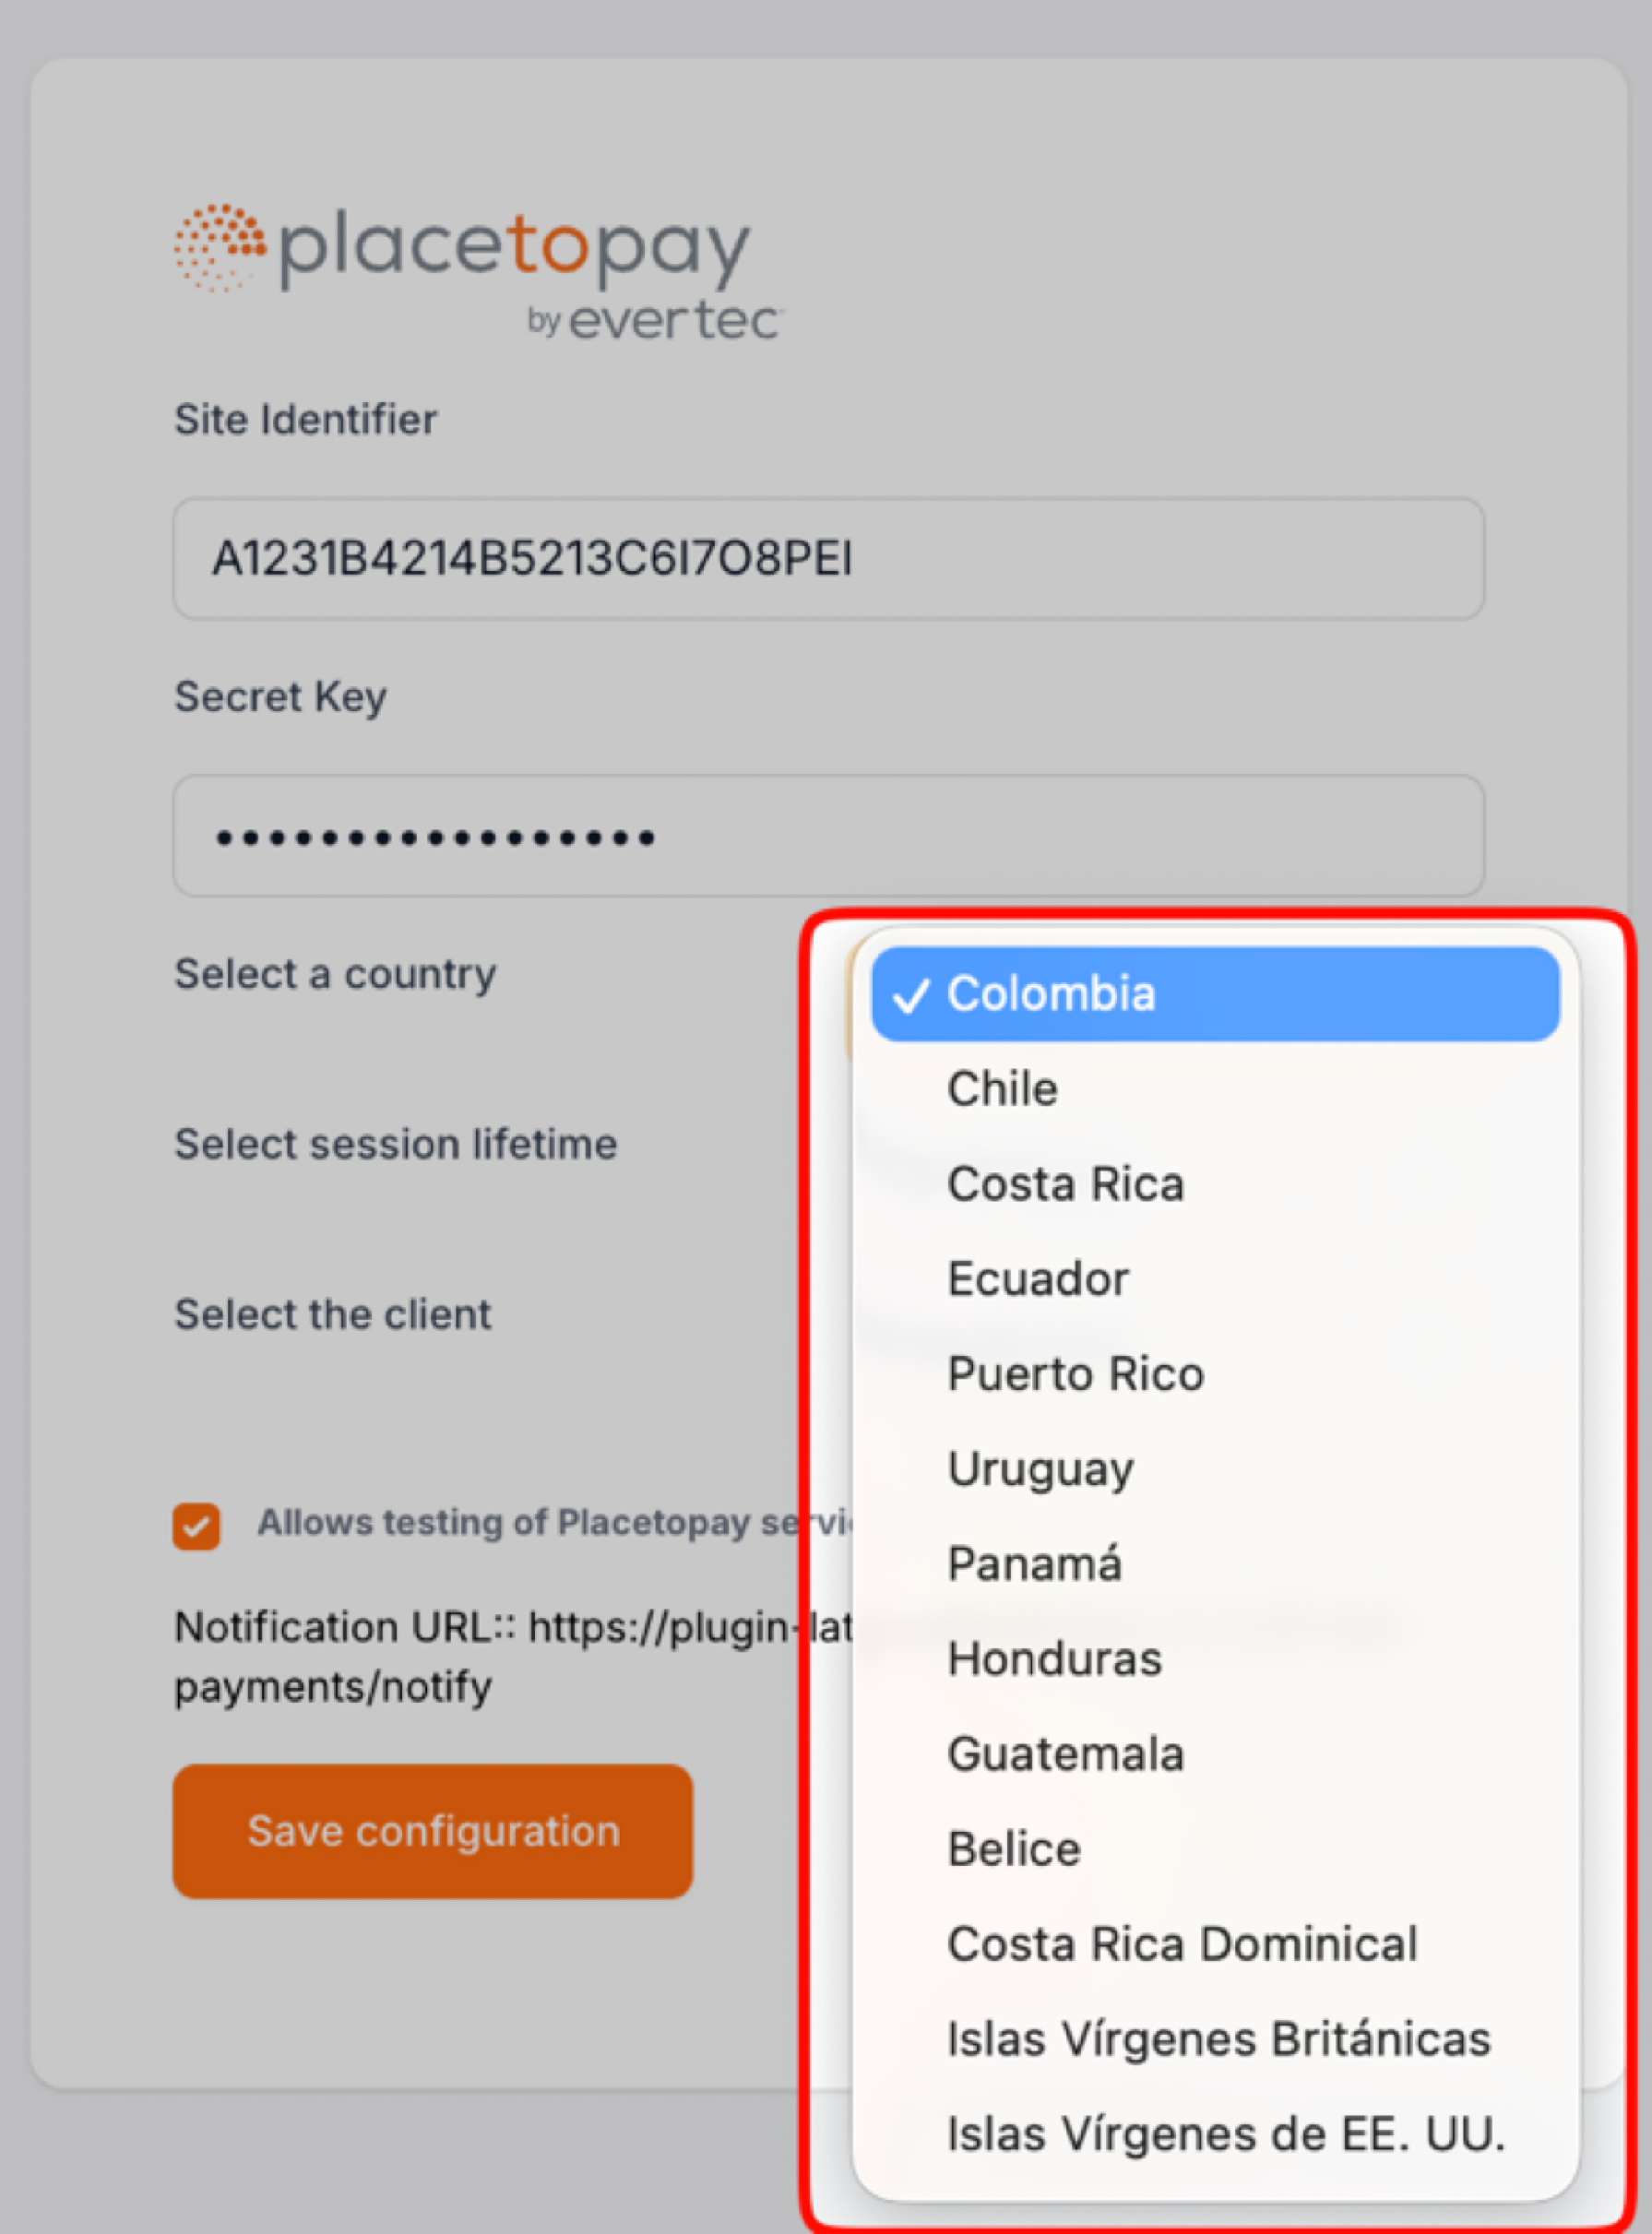Select Uruguay in the country menu
Image resolution: width=1652 pixels, height=2234 pixels.
(x=1040, y=1469)
